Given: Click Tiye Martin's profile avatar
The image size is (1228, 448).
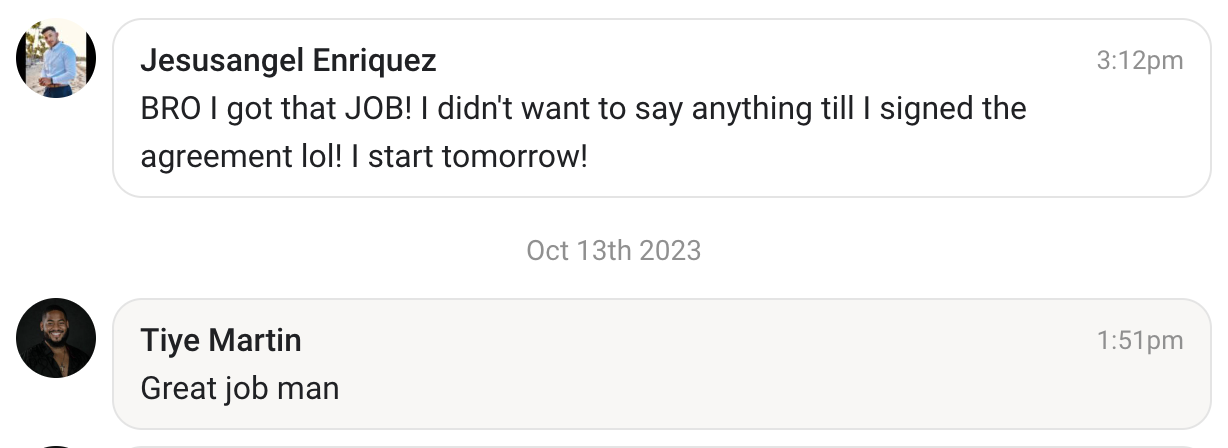Looking at the screenshot, I should 56,338.
